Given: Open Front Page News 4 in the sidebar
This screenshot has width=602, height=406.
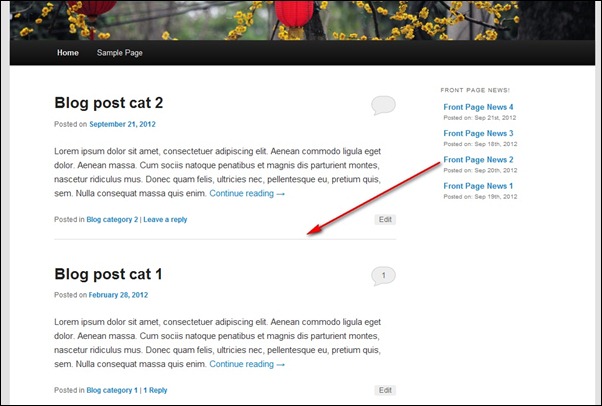Looking at the screenshot, I should [x=478, y=107].
